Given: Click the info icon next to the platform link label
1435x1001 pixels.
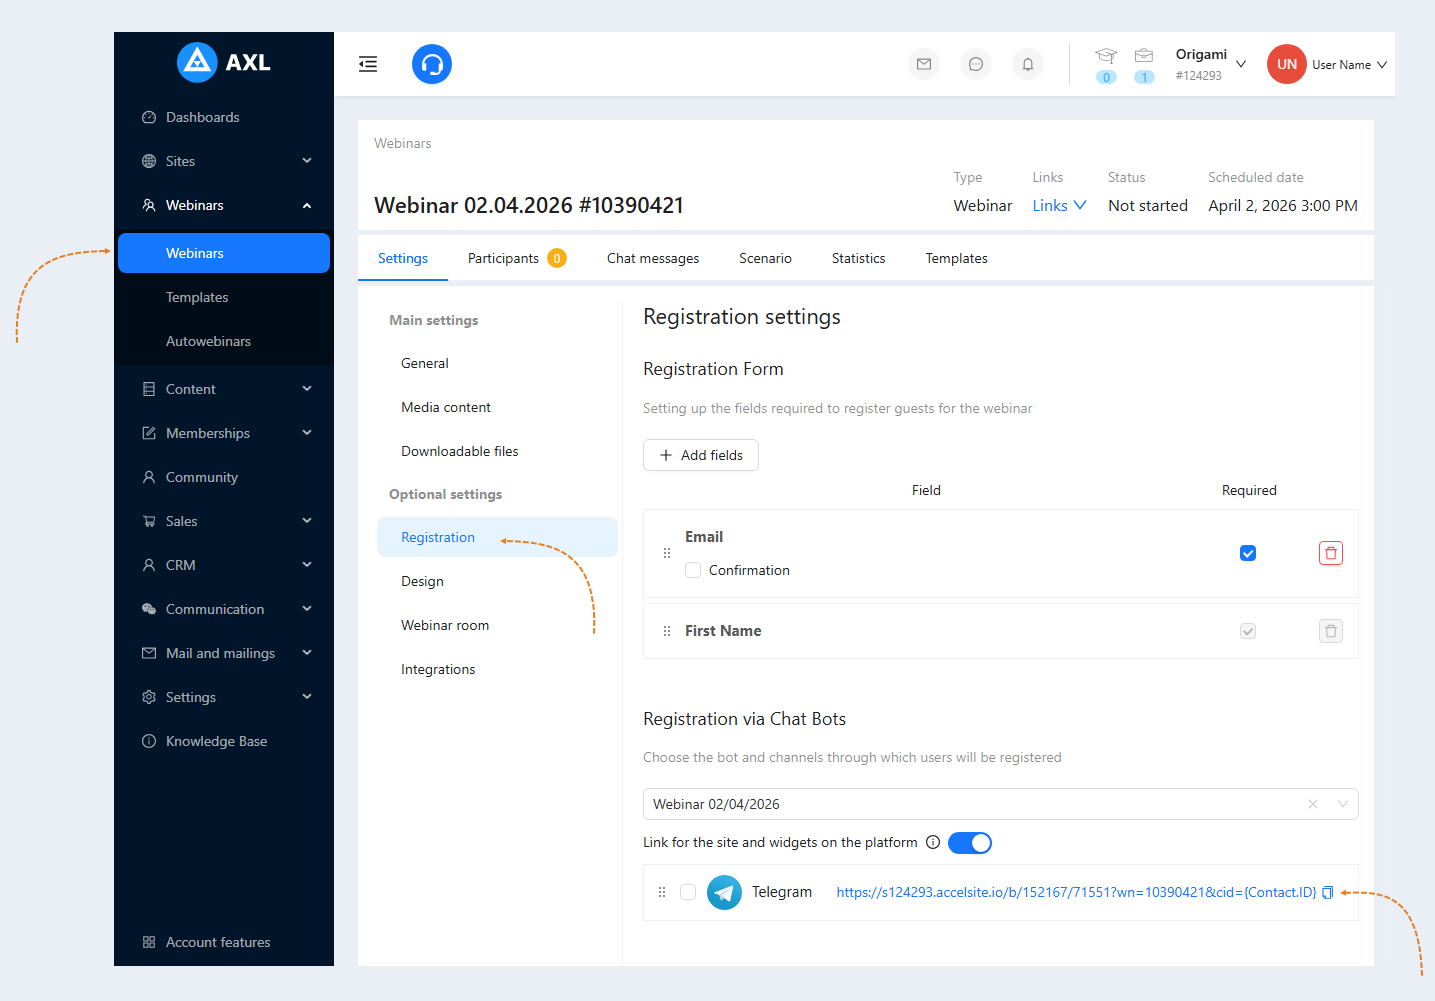Looking at the screenshot, I should pyautogui.click(x=933, y=842).
